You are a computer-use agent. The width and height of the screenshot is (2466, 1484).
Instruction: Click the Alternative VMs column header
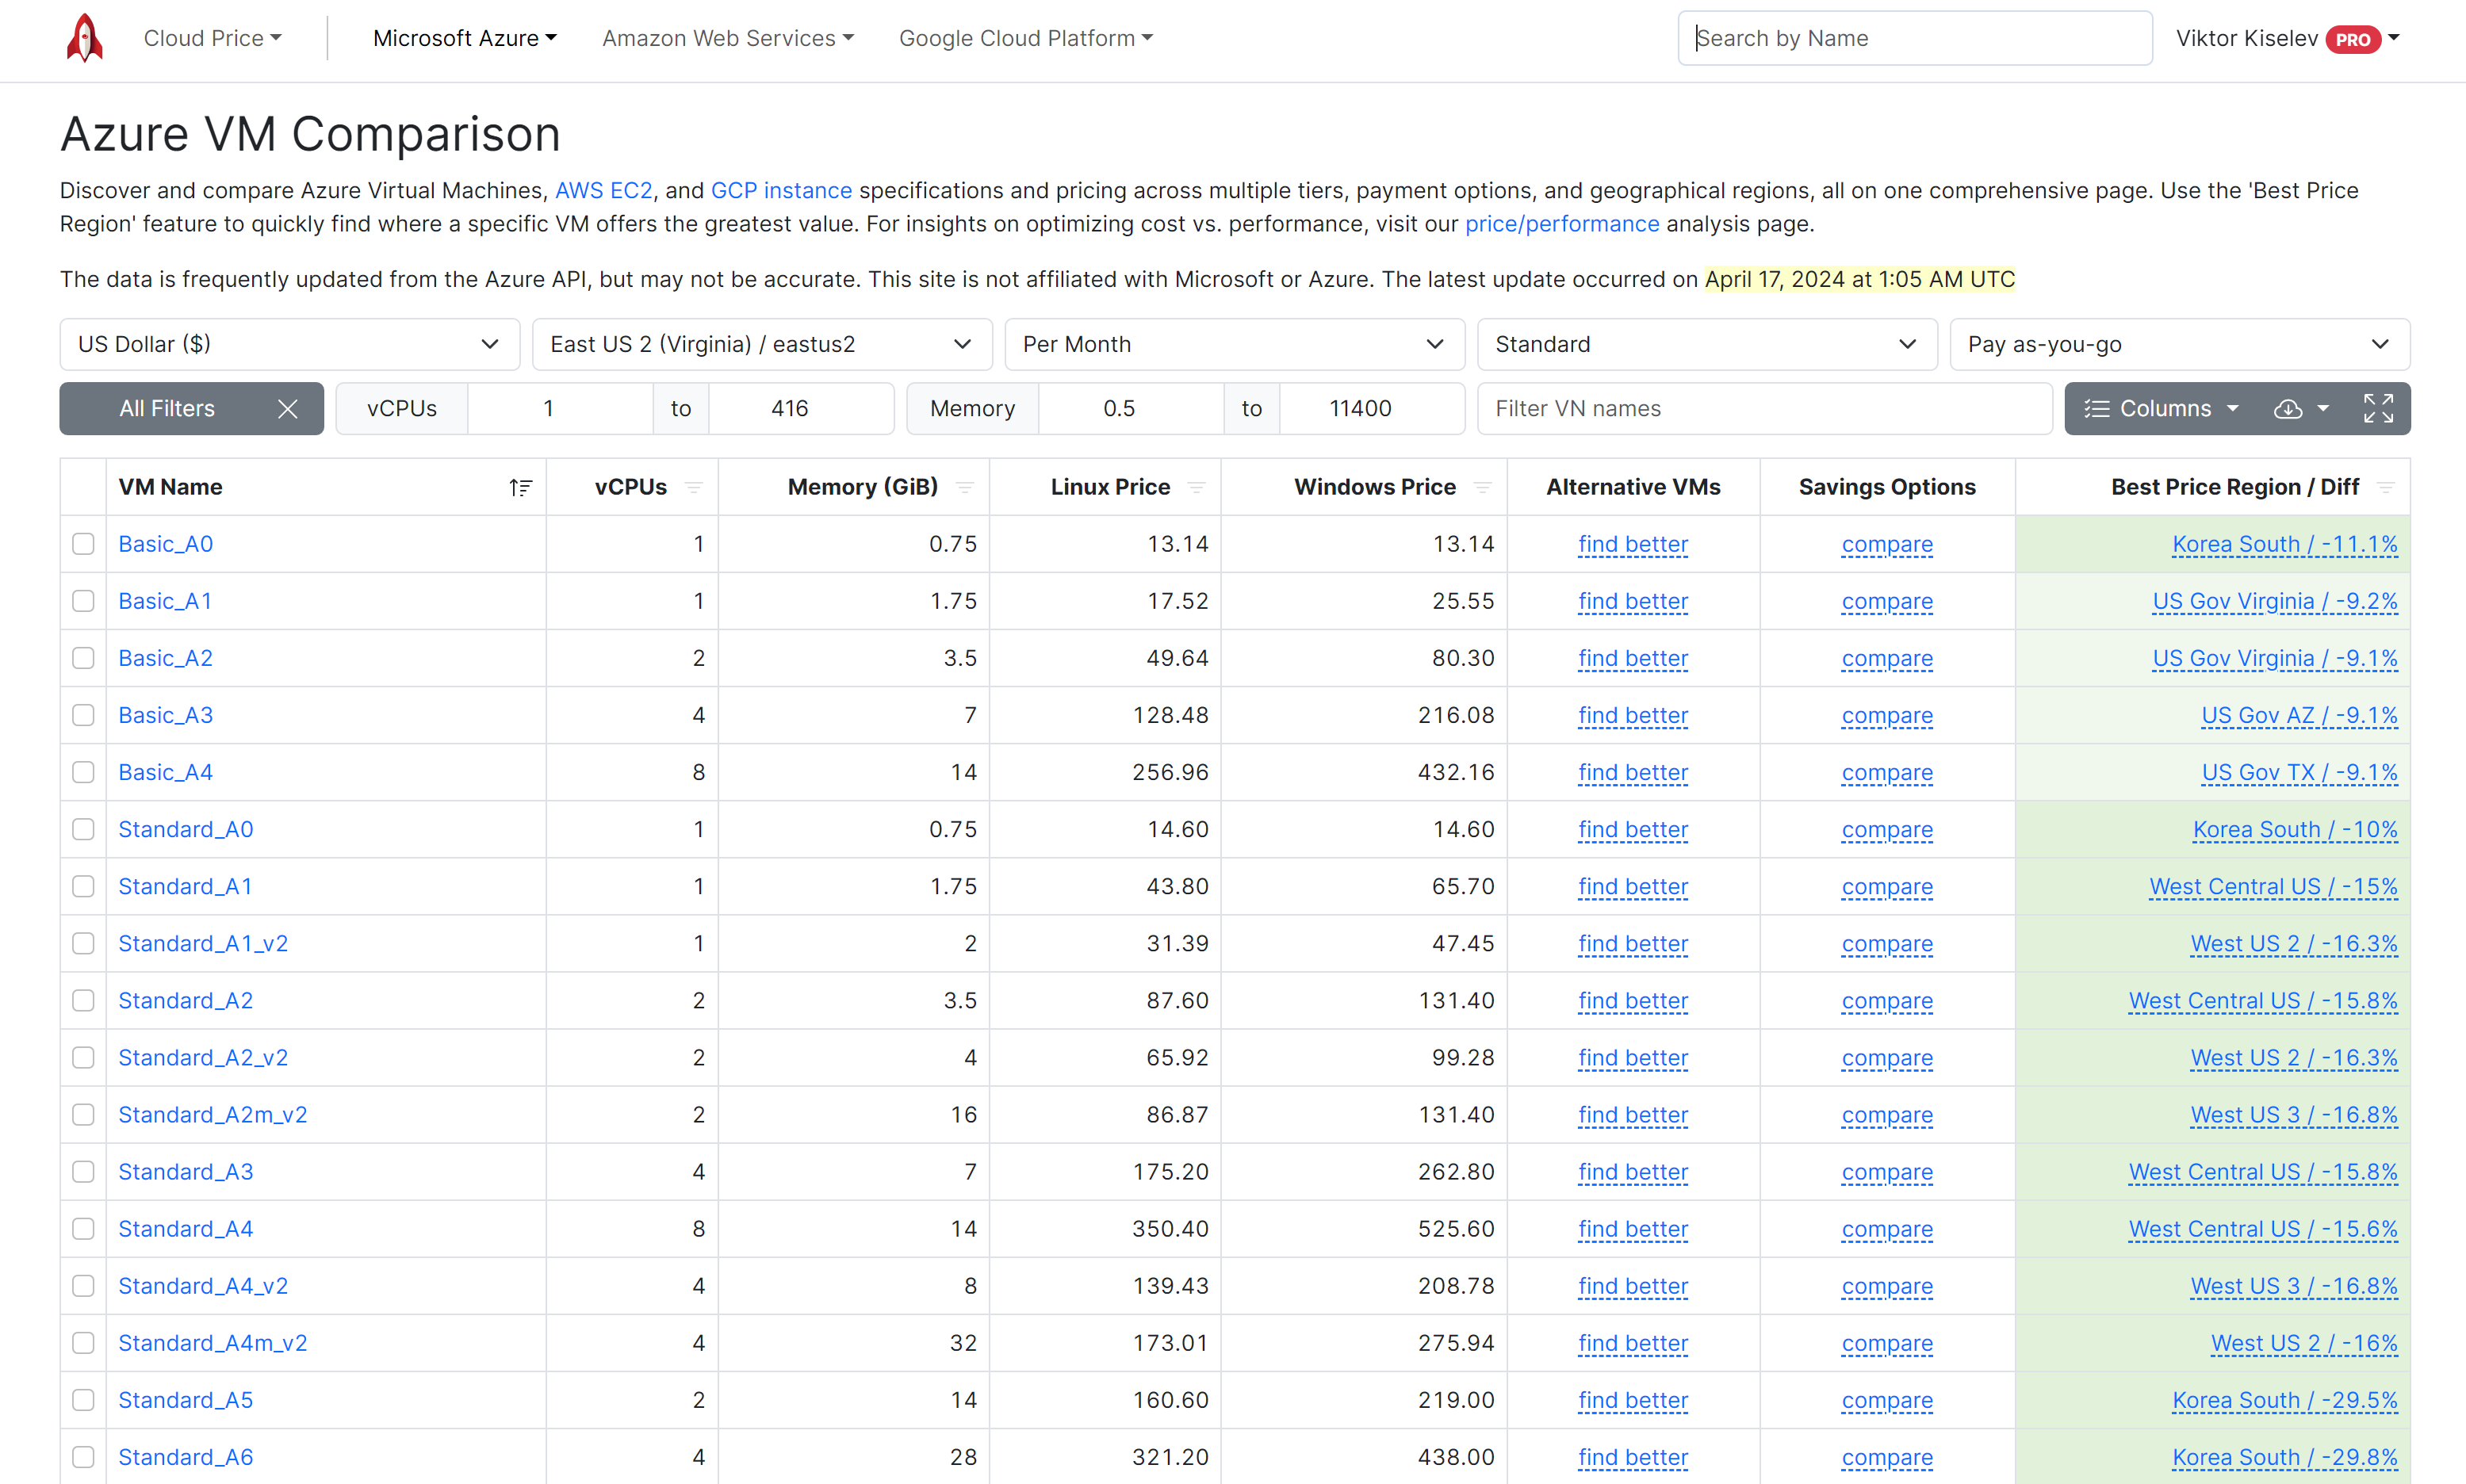1633,487
